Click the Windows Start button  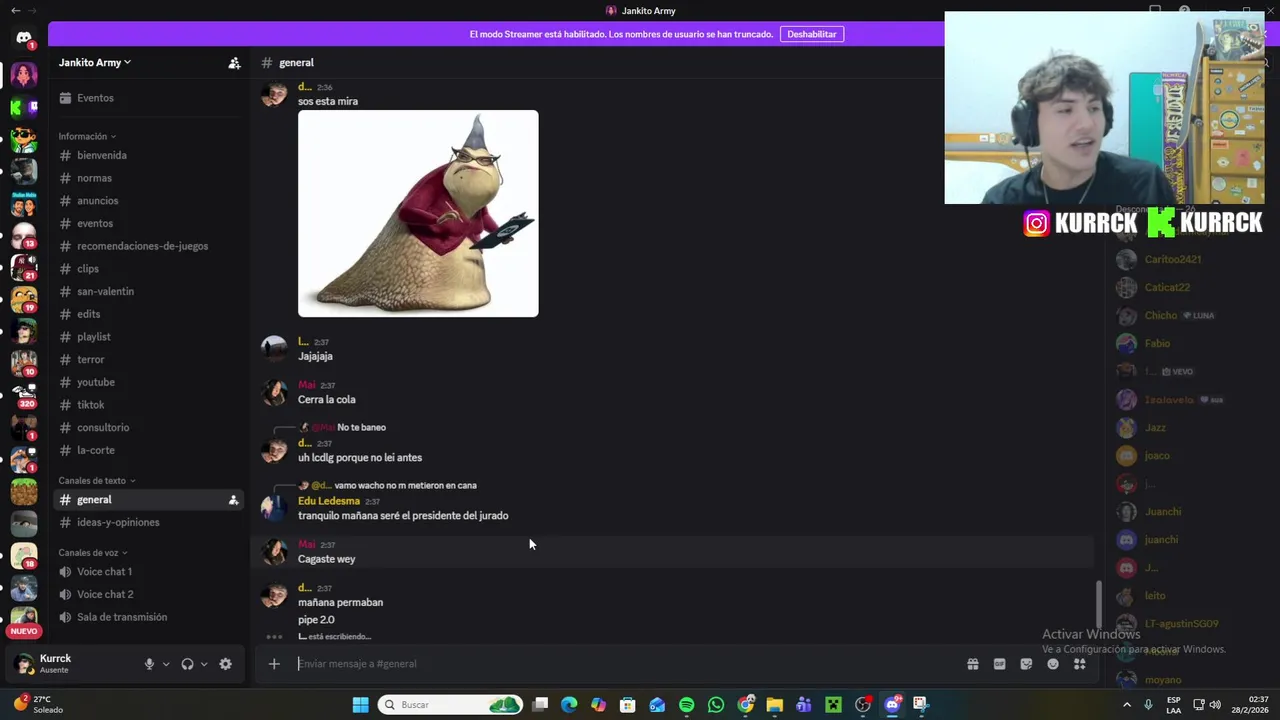(360, 705)
